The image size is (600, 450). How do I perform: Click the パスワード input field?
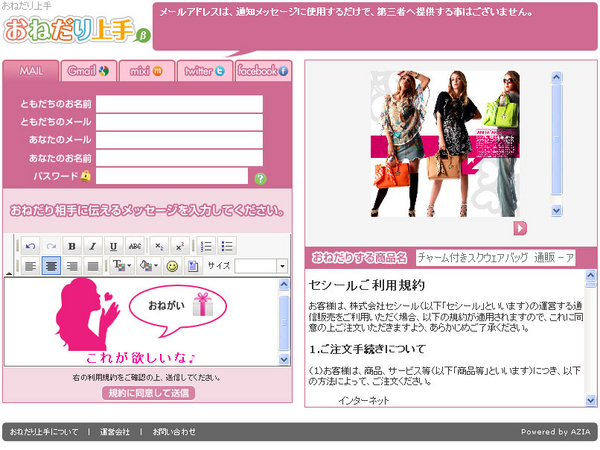(172, 176)
